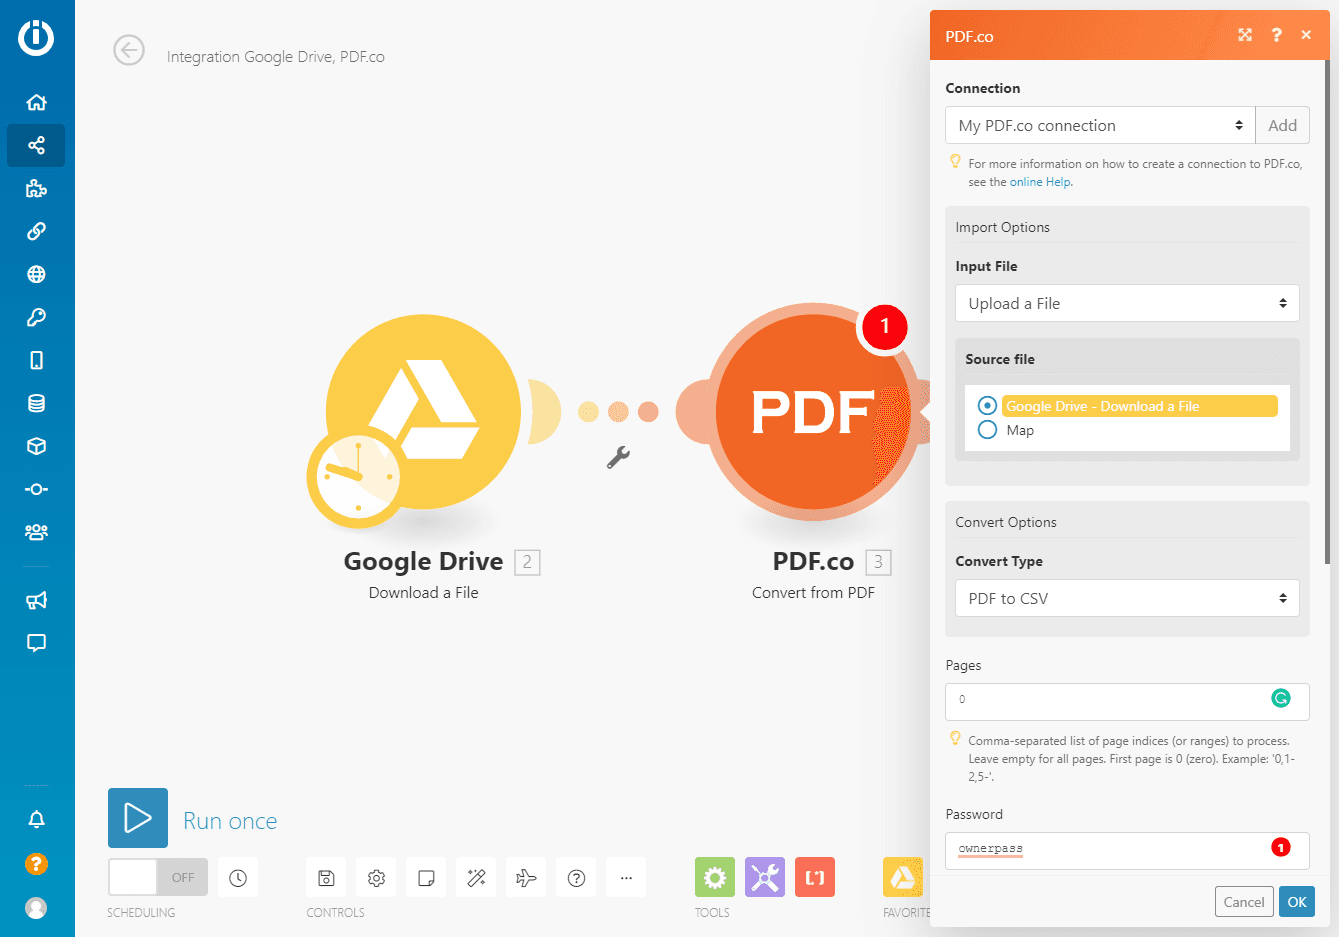
Task: Open Scenarios share icon in sidebar
Action: tap(36, 146)
